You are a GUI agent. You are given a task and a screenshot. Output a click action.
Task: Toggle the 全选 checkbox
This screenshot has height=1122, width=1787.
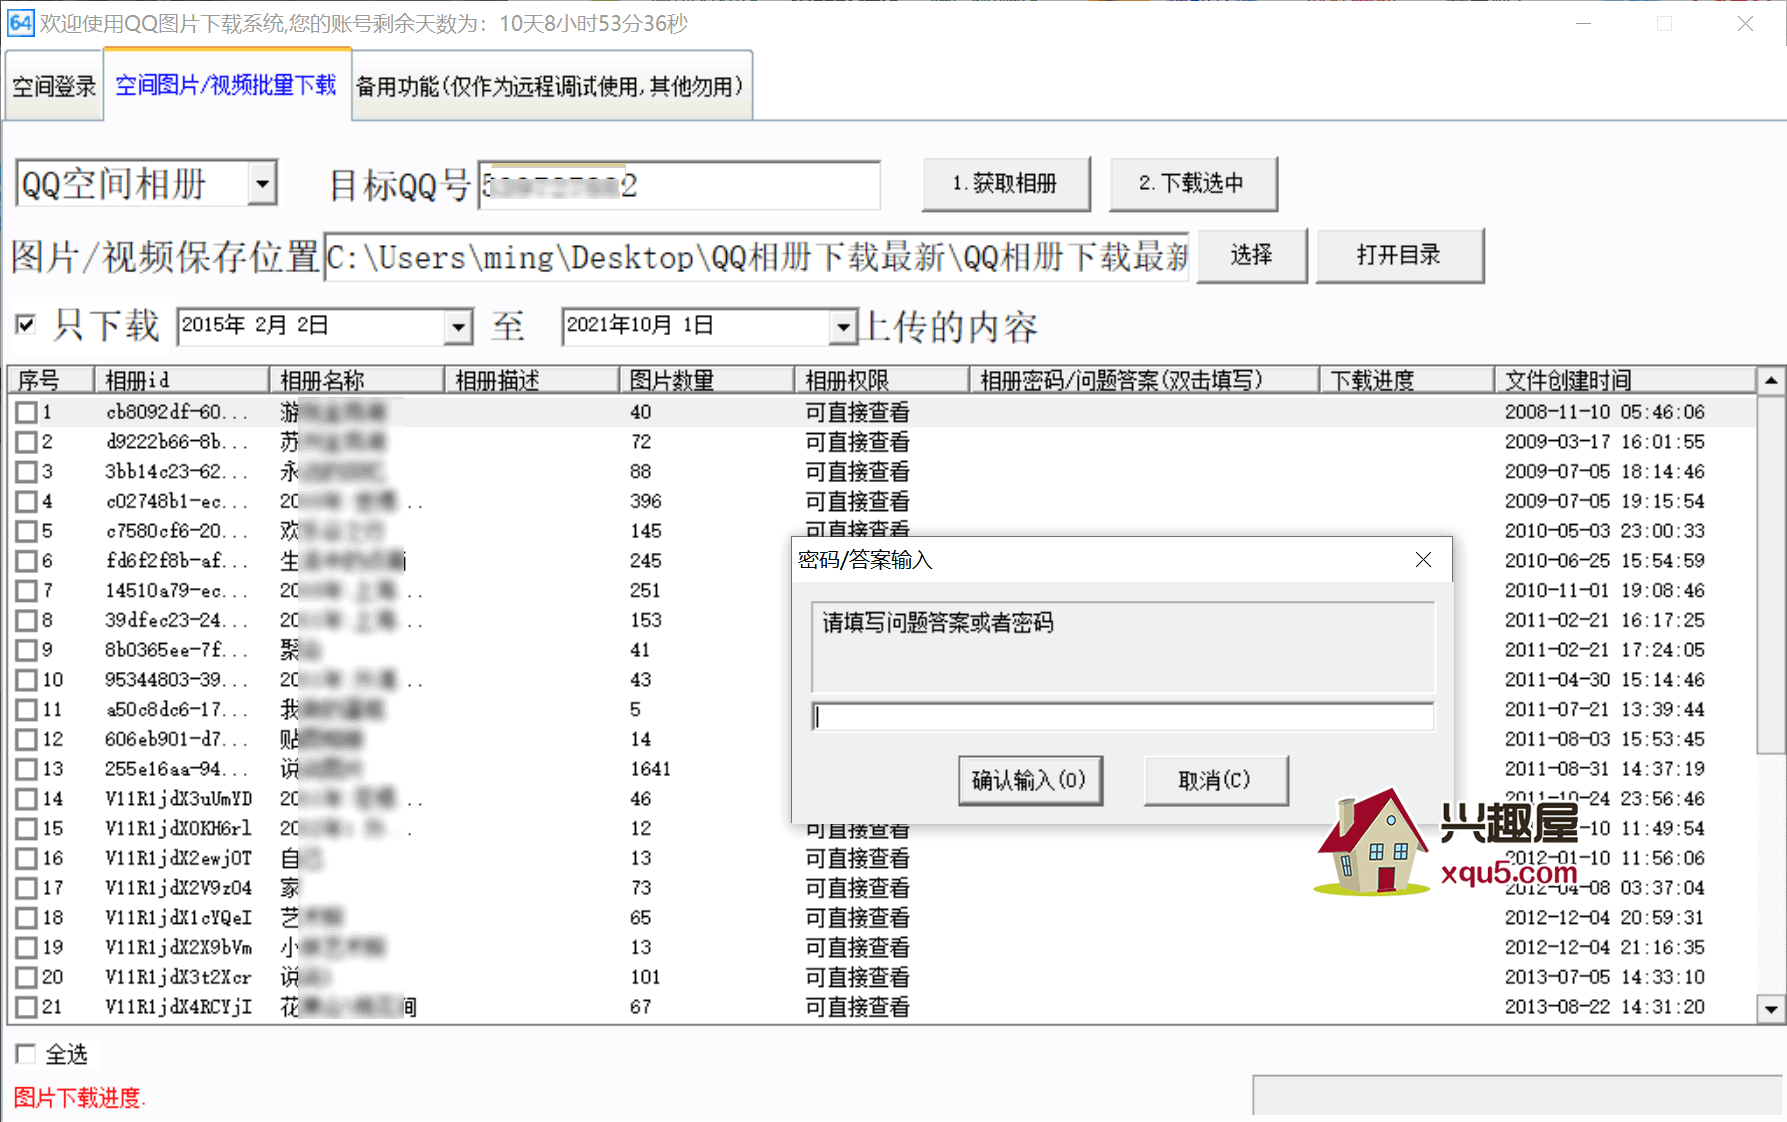pyautogui.click(x=26, y=1054)
